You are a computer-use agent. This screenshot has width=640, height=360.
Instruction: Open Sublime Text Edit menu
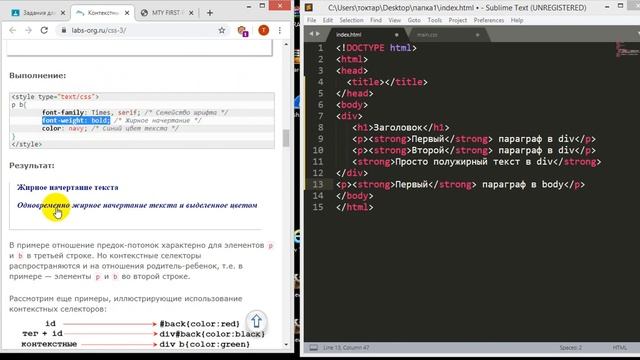tap(328, 20)
